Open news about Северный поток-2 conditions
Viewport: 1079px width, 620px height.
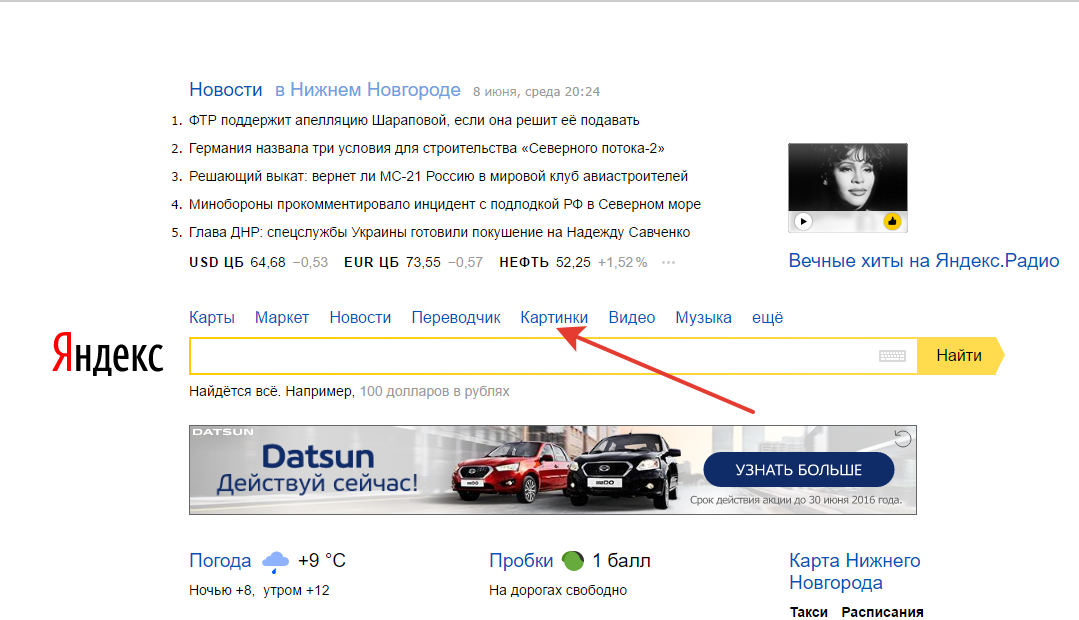pos(427,149)
